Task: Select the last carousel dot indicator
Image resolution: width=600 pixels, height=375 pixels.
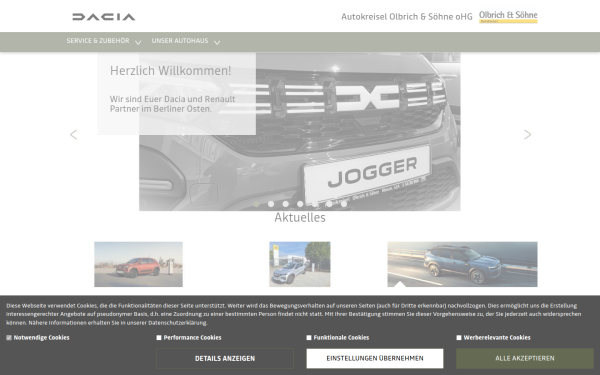Action: (x=344, y=204)
